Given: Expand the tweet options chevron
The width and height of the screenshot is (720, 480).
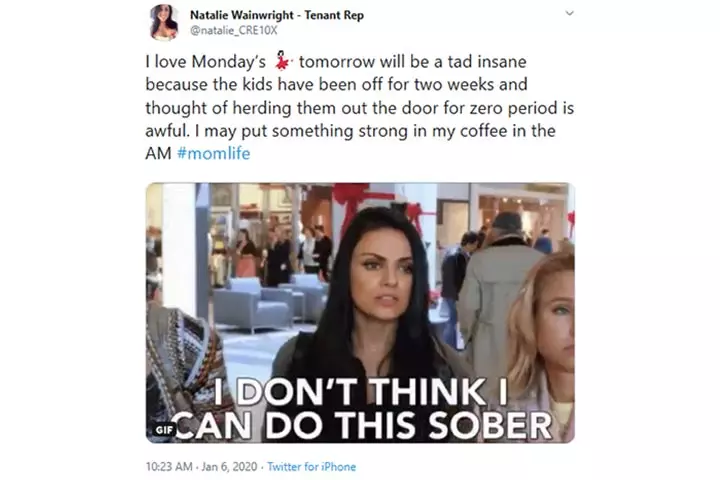Looking at the screenshot, I should pos(569,13).
